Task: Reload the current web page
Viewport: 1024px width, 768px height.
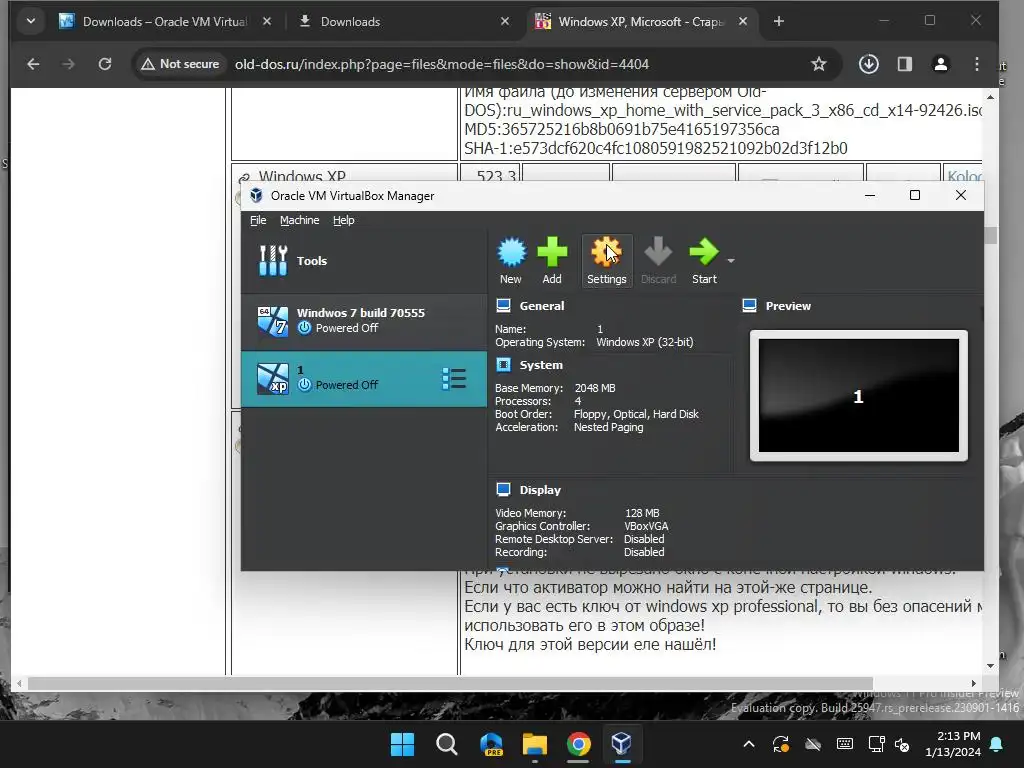Action: (x=104, y=64)
